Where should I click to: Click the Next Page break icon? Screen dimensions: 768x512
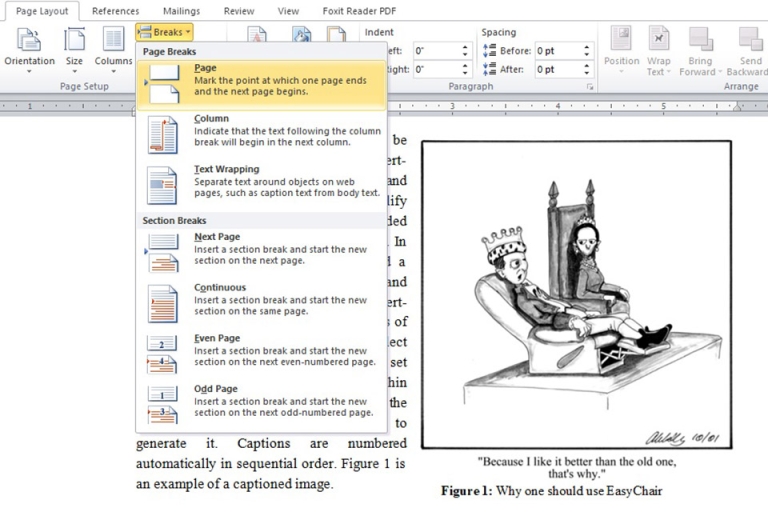[x=163, y=253]
